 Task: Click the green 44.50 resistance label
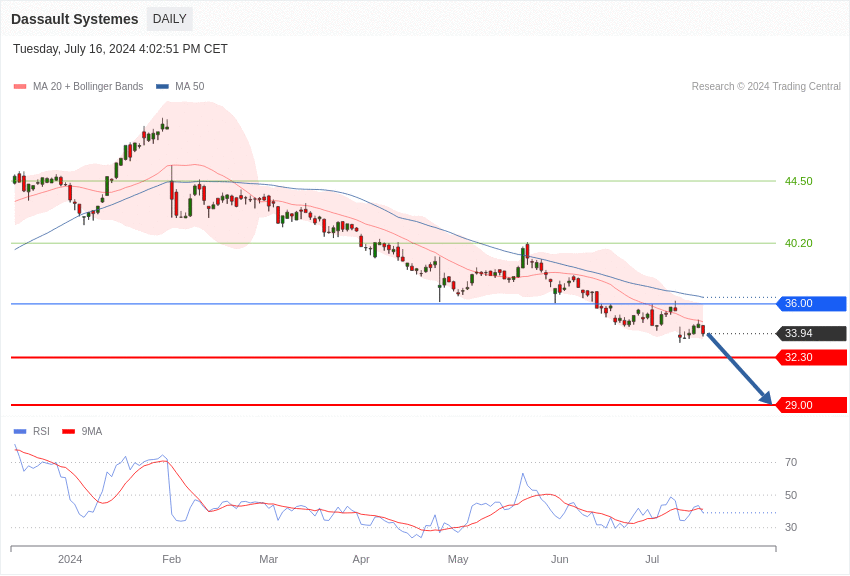pyautogui.click(x=798, y=181)
